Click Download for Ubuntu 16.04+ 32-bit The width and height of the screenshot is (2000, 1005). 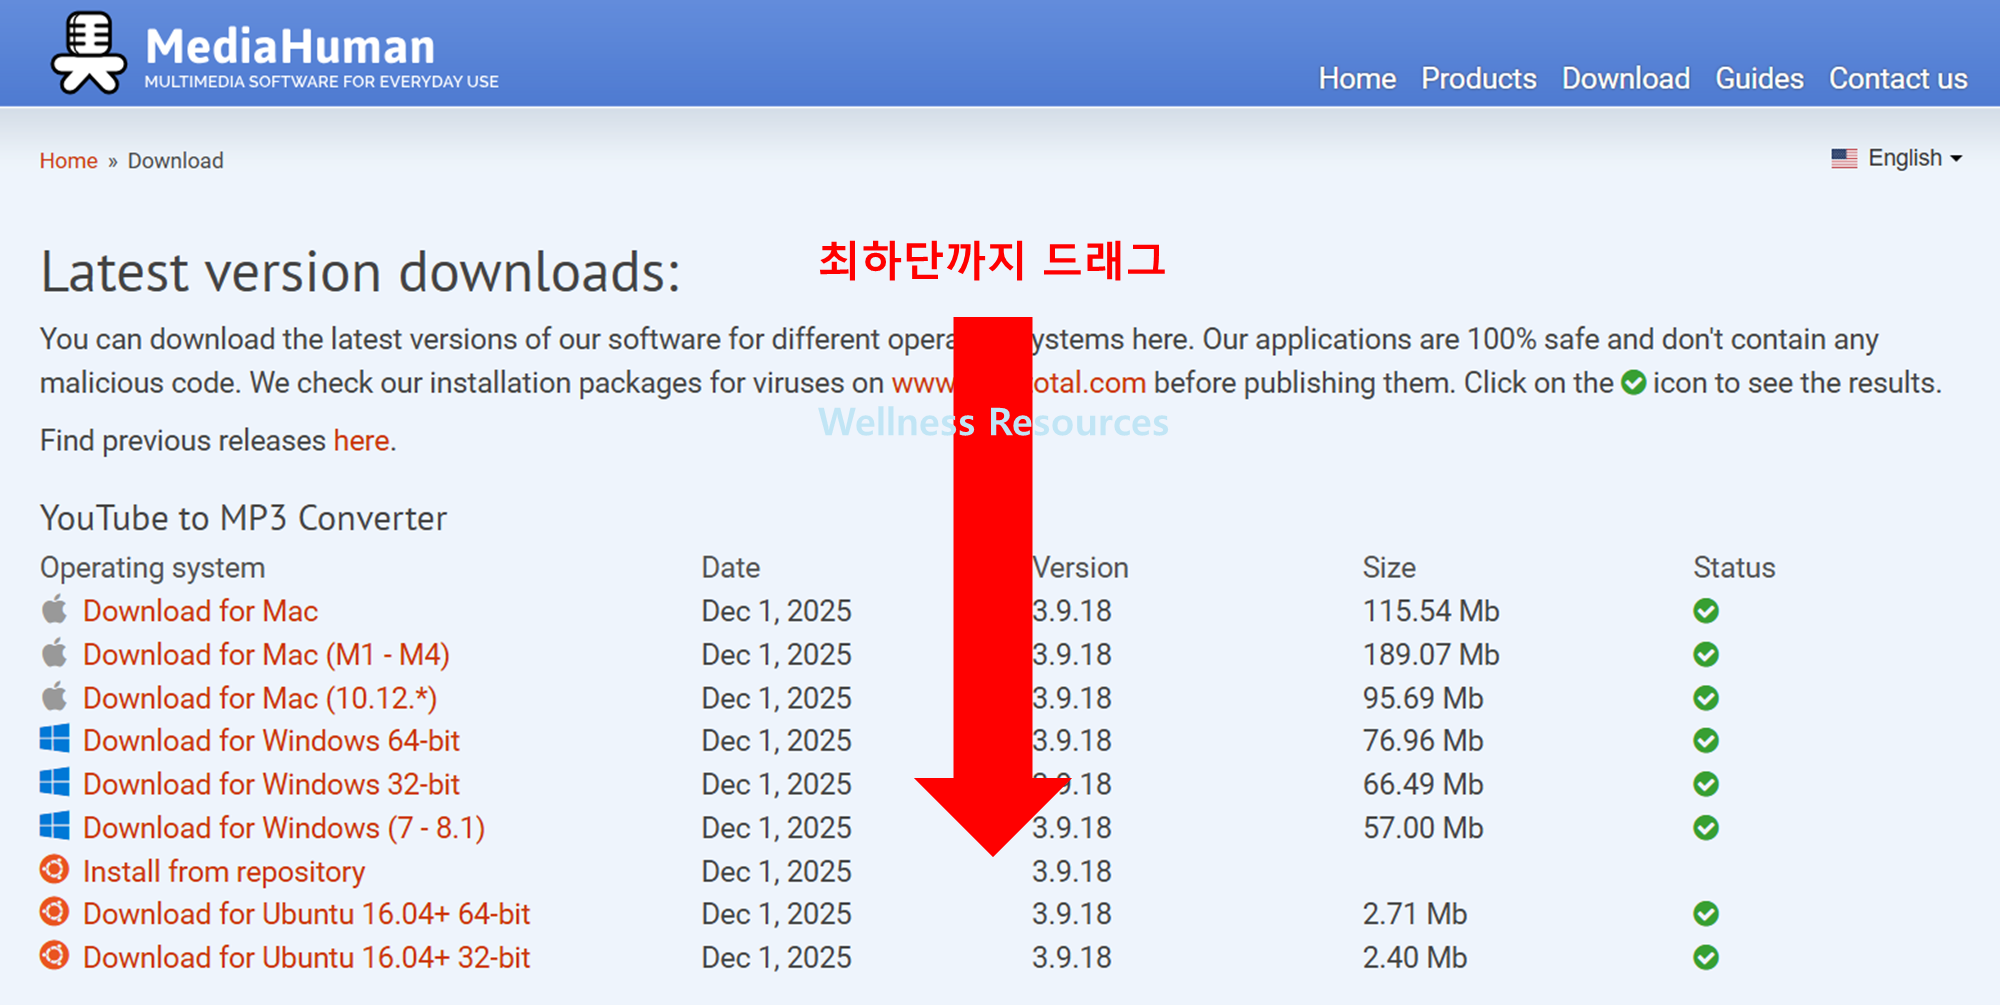306,958
